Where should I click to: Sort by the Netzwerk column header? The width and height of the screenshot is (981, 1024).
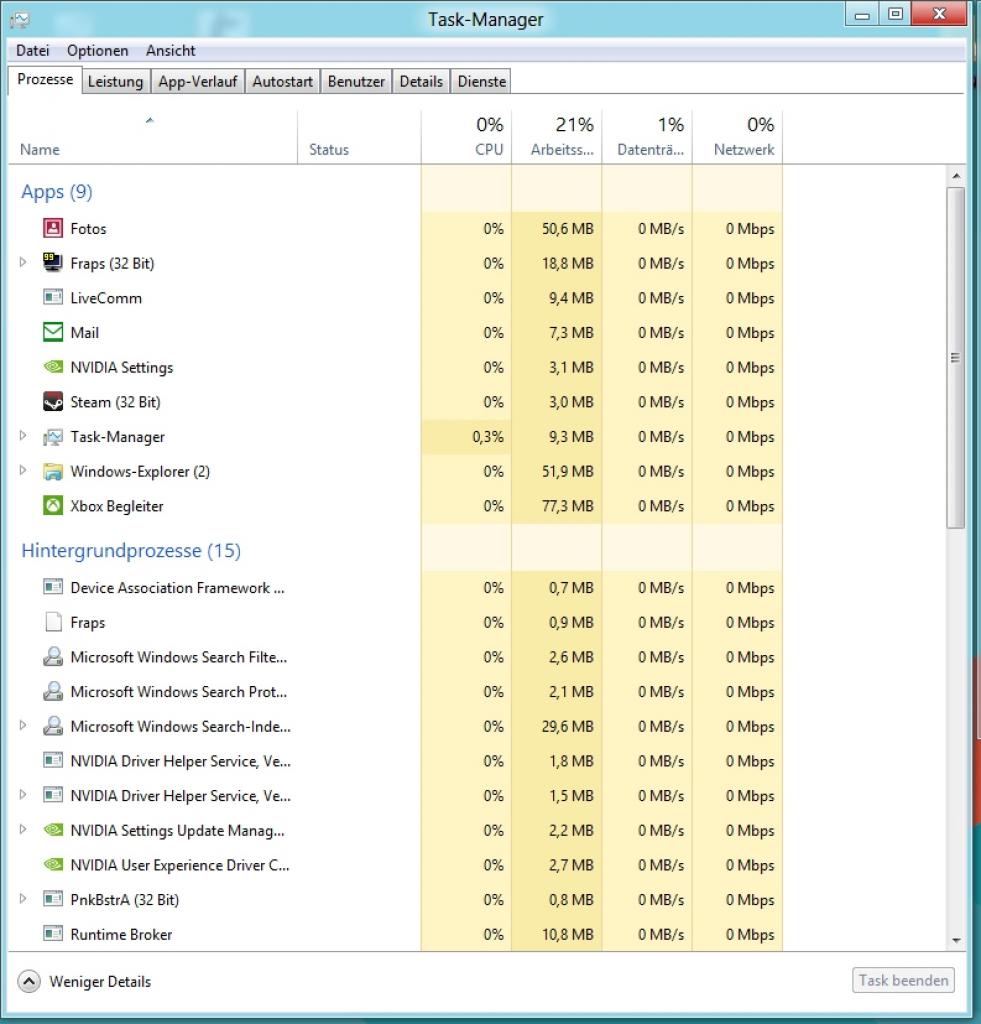pyautogui.click(x=737, y=137)
